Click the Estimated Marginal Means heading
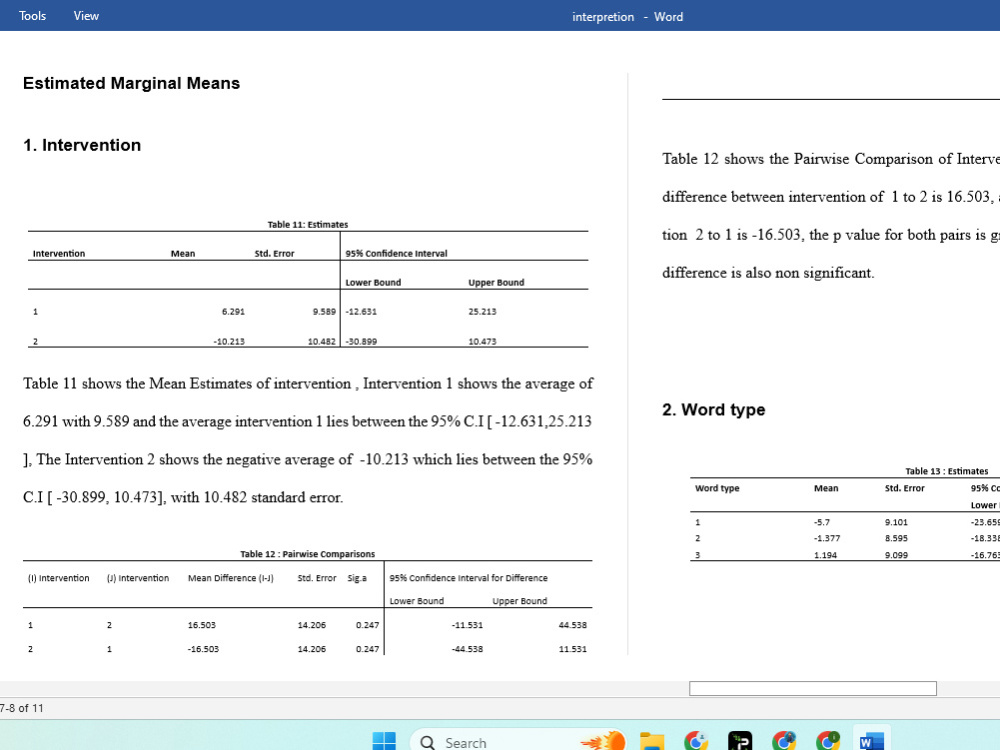 [131, 83]
